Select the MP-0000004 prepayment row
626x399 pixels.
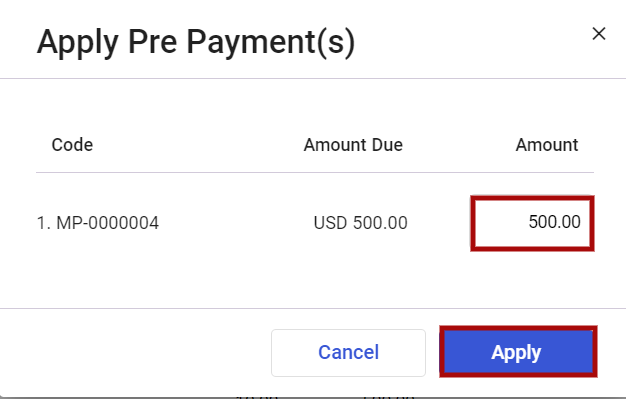click(x=315, y=223)
